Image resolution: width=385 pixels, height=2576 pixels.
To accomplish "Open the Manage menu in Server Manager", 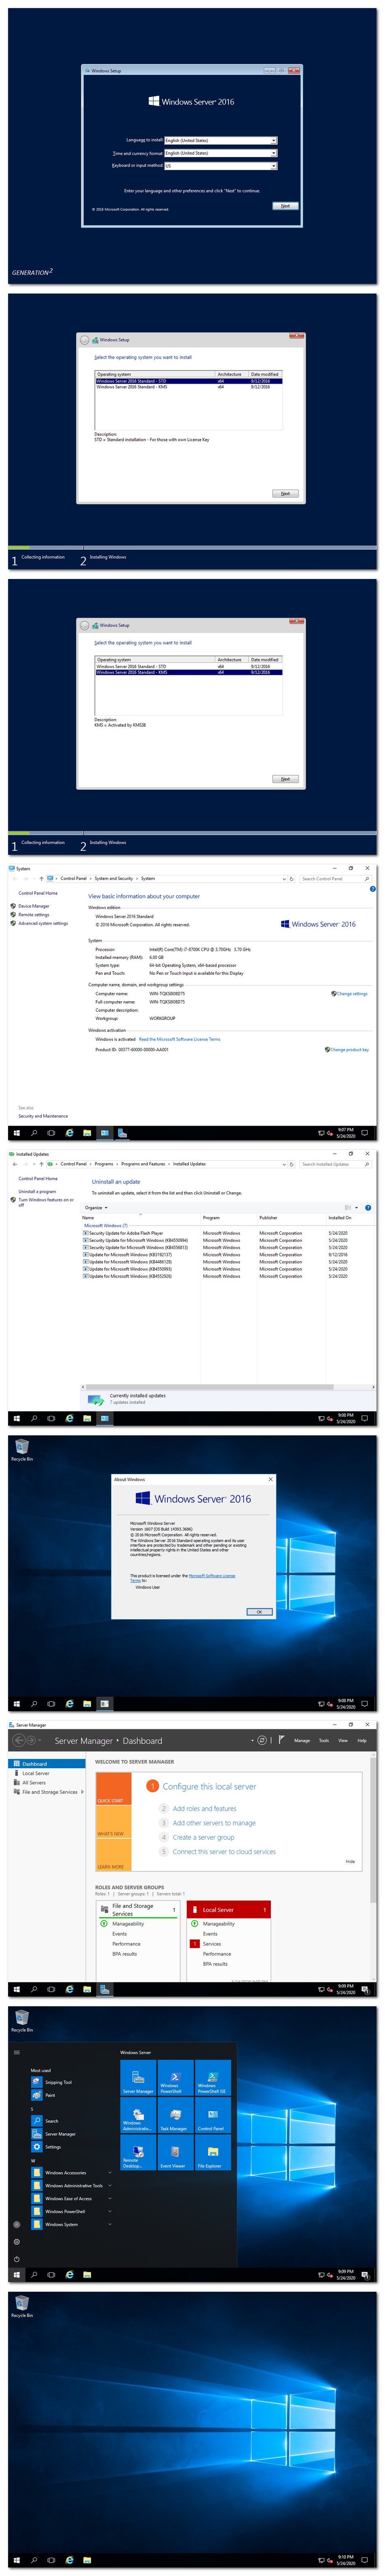I will [x=302, y=1741].
